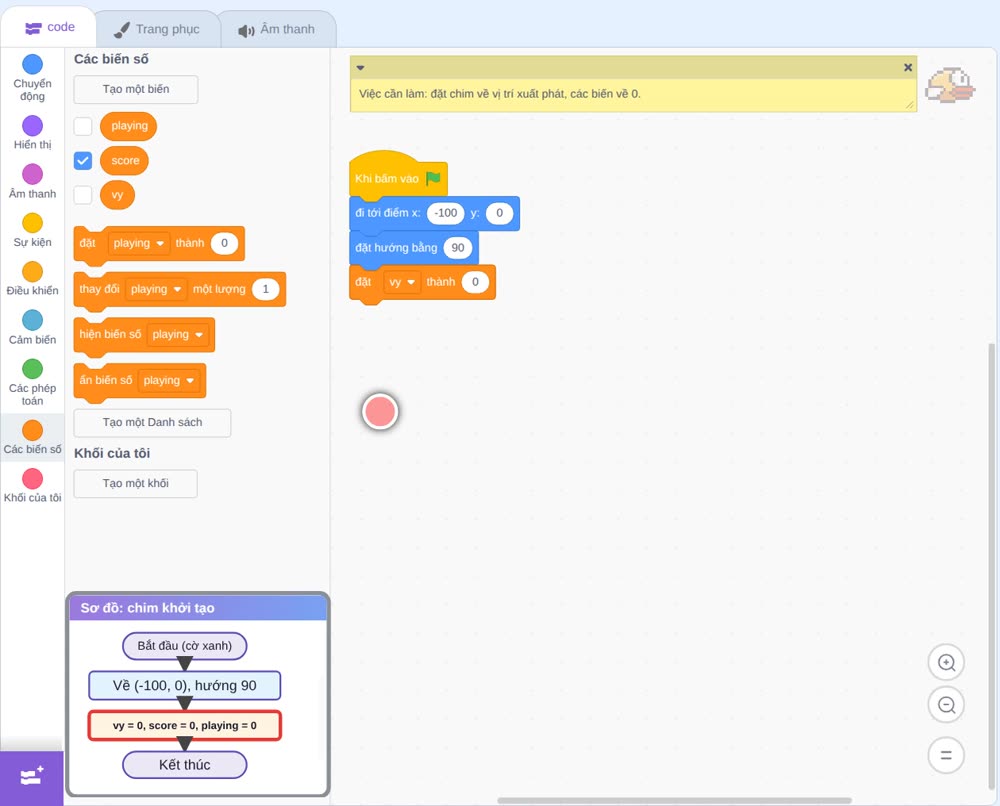
Task: Open the Các phép toán block category
Action: (x=33, y=382)
